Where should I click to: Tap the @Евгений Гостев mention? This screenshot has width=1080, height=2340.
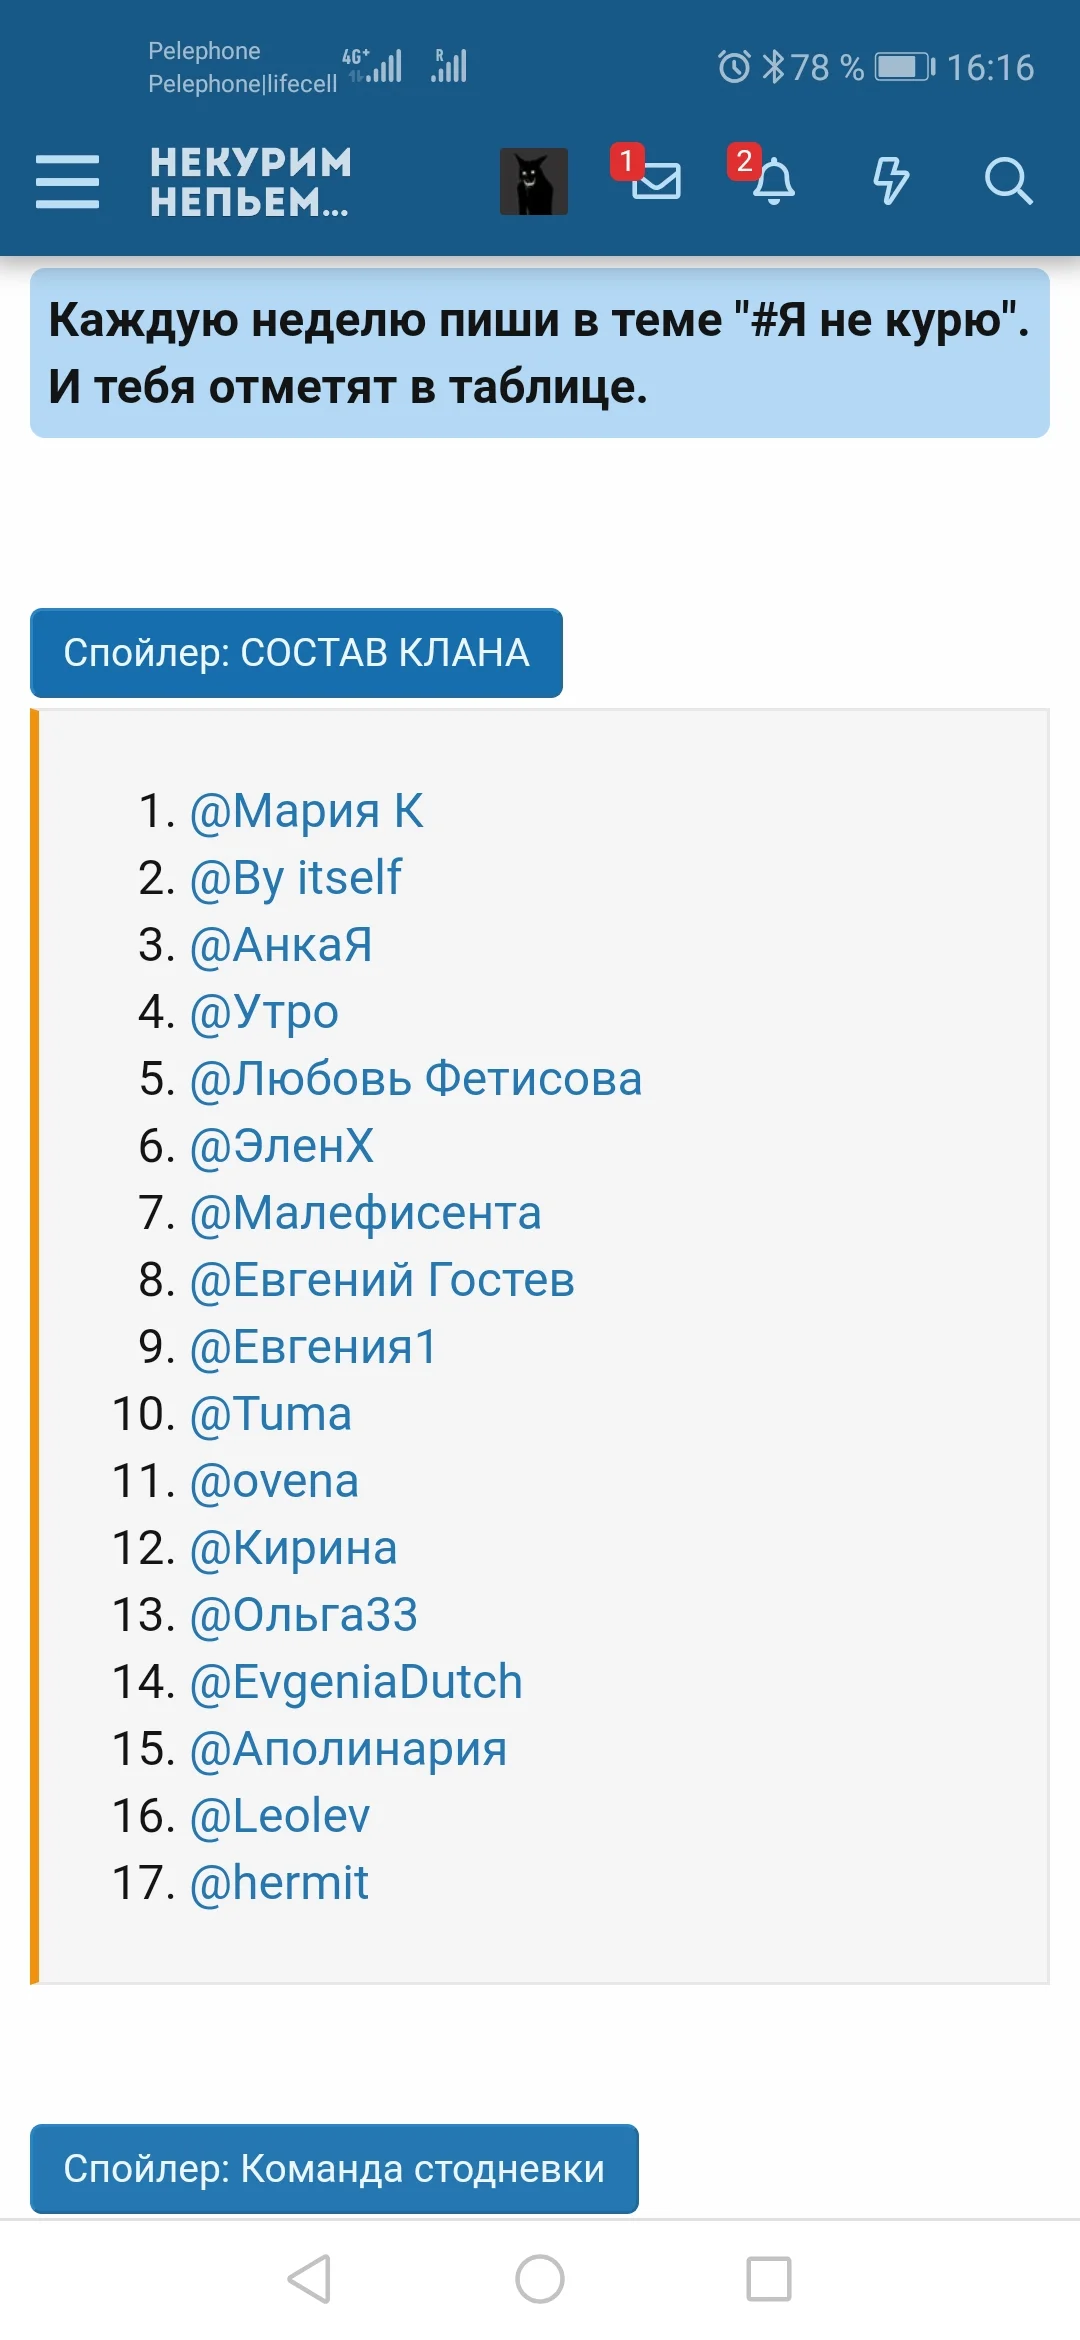pos(382,1280)
